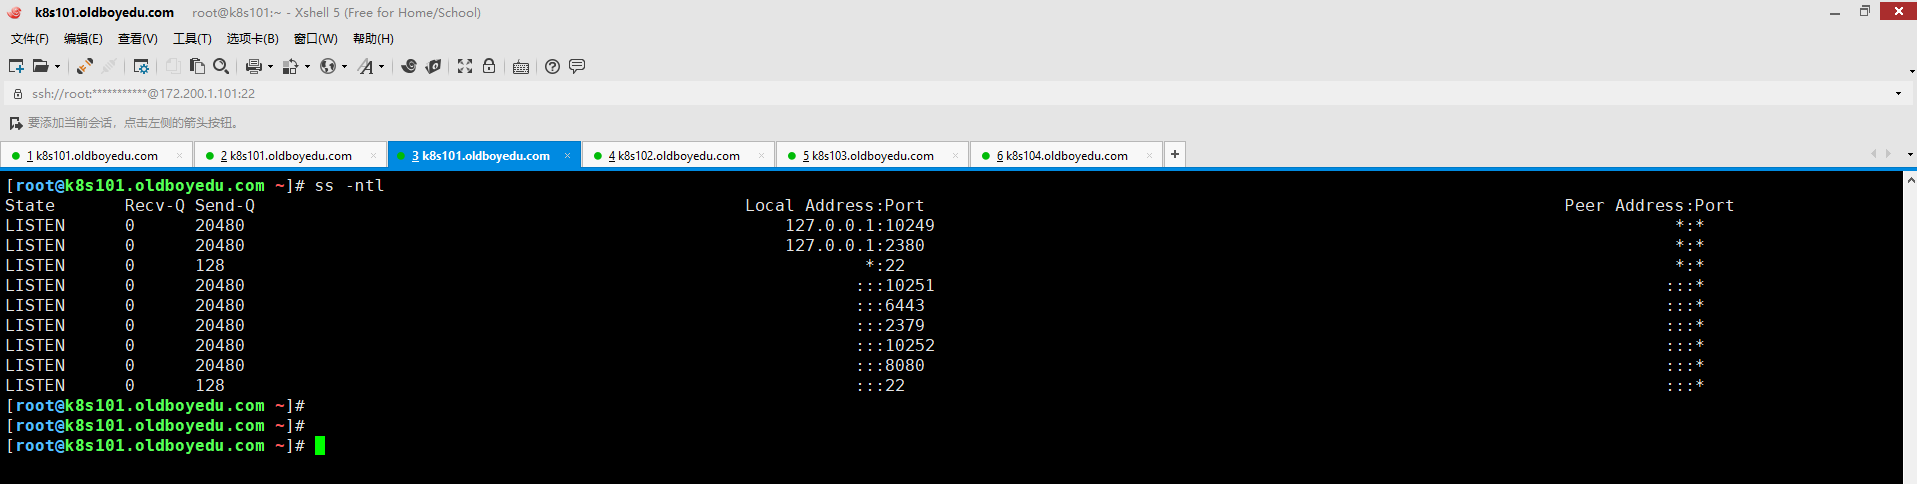Open the Help question mark icon

(552, 66)
